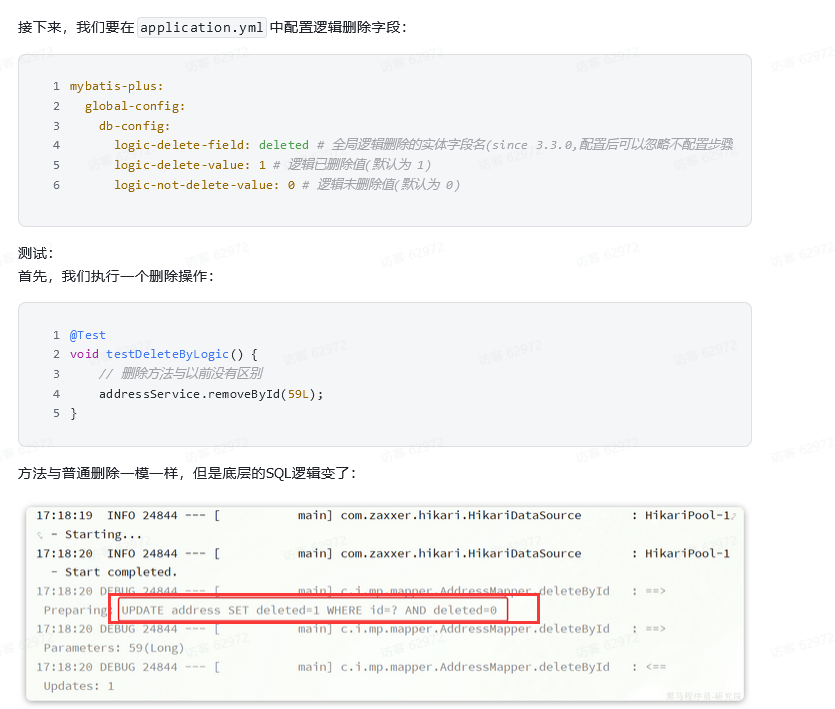Viewport: 835px width, 709px height.
Task: Click the '- Starting...' log line
Action: click(x=96, y=534)
